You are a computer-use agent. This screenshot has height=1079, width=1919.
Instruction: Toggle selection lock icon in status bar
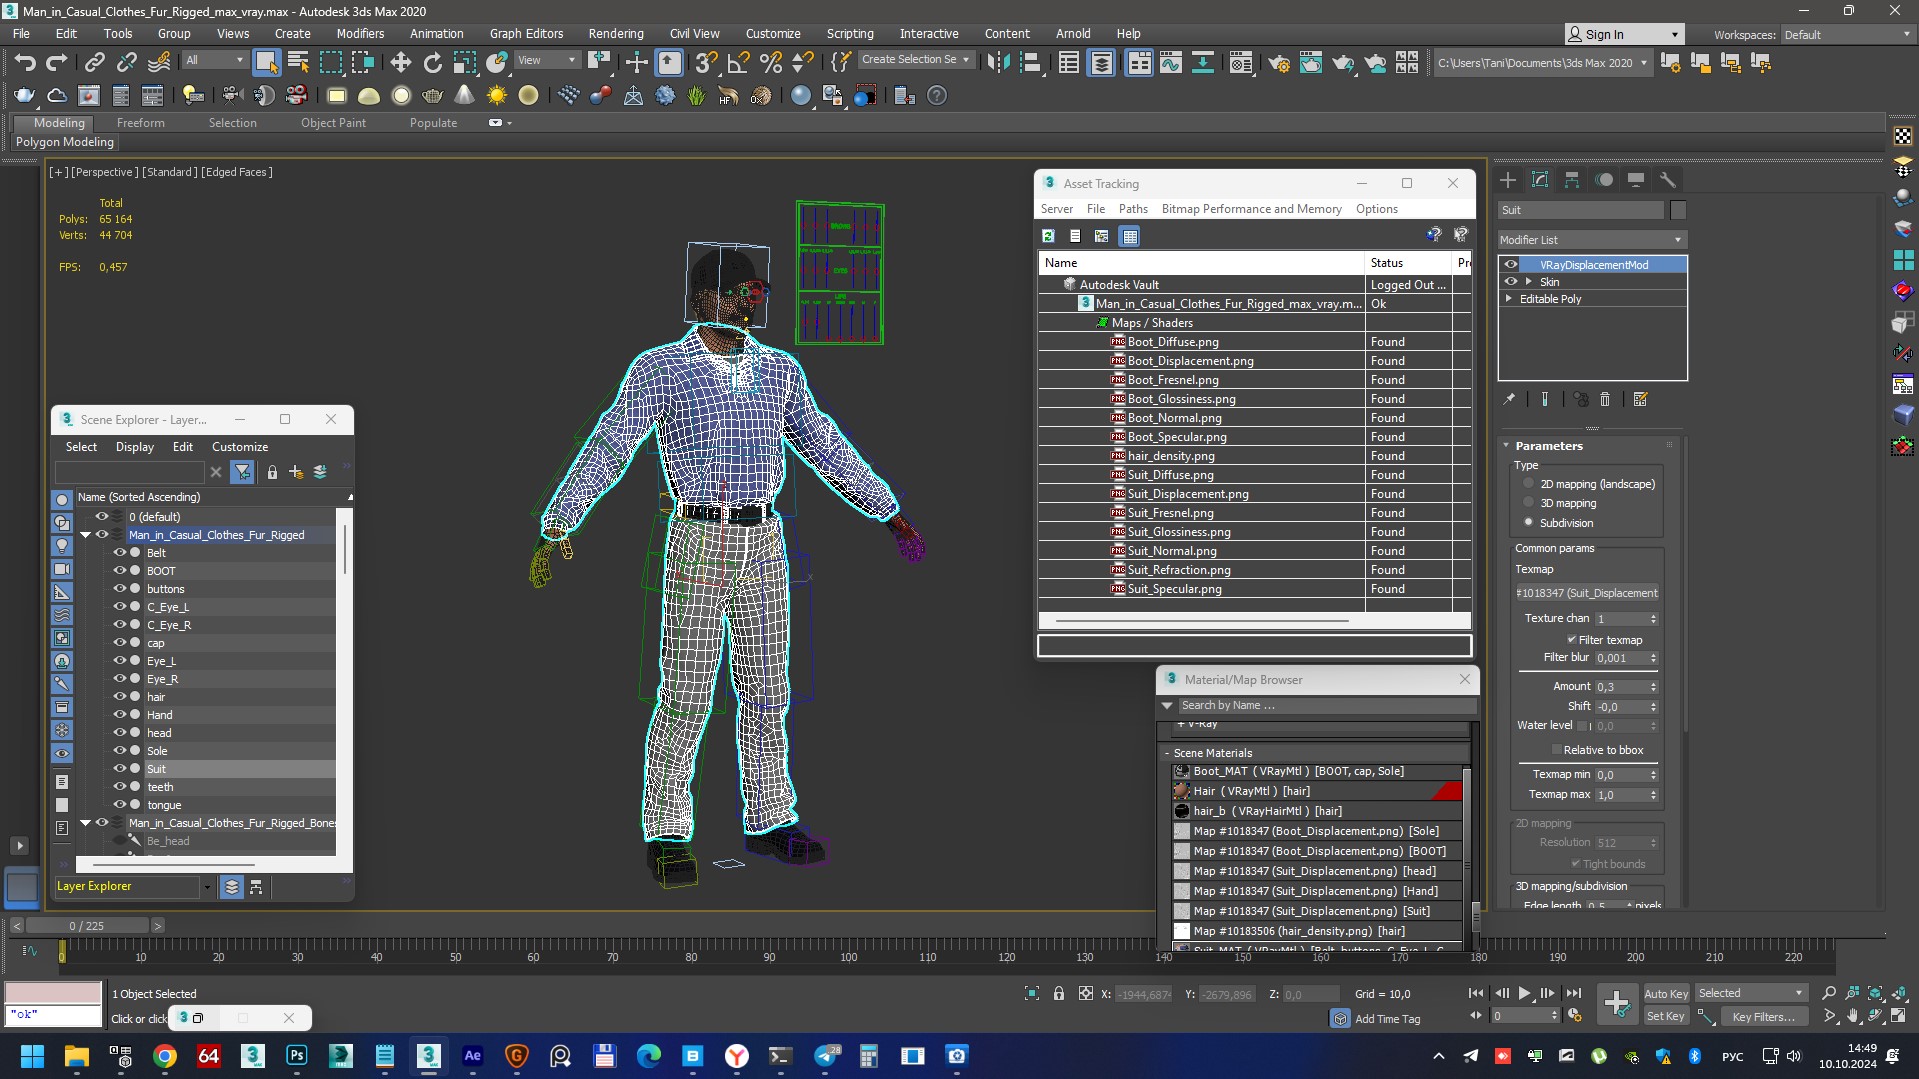tap(1058, 994)
